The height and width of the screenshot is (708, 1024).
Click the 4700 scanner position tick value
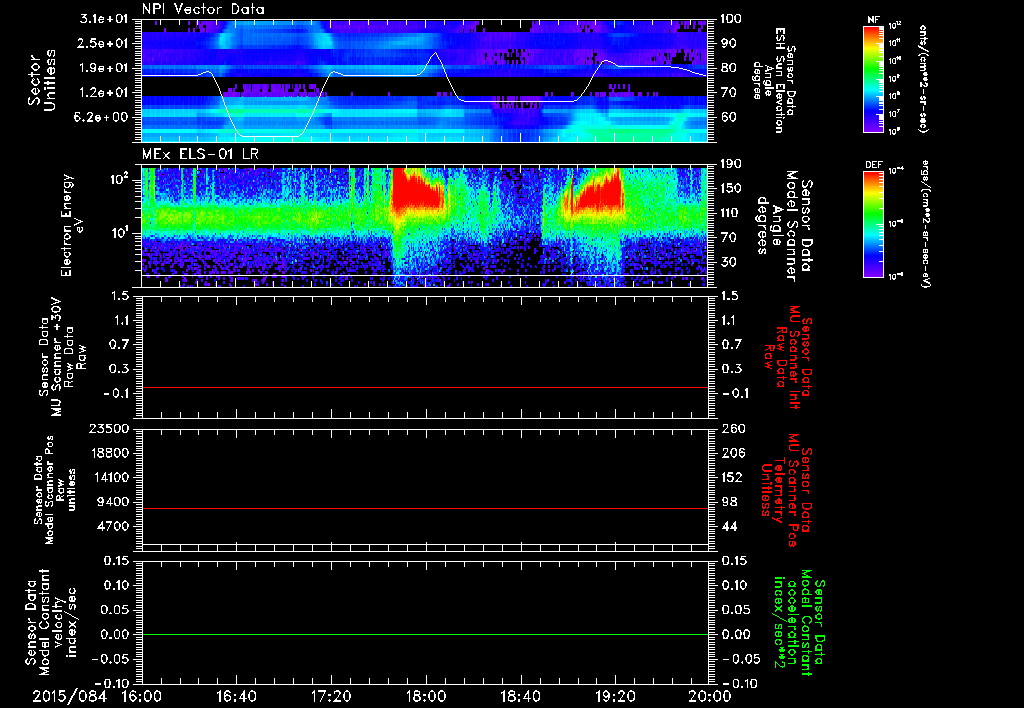112,526
